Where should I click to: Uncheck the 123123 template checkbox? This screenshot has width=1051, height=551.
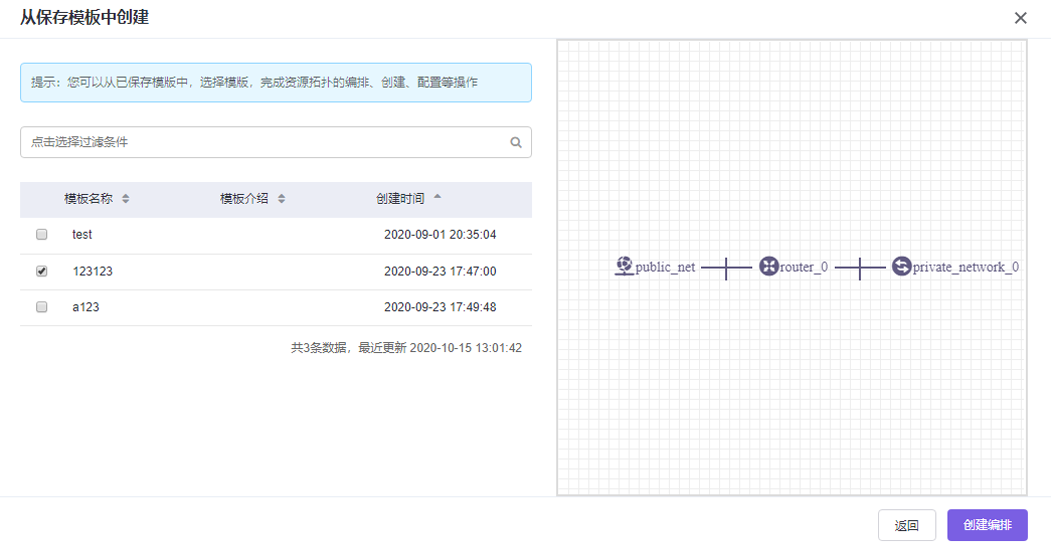coord(42,271)
